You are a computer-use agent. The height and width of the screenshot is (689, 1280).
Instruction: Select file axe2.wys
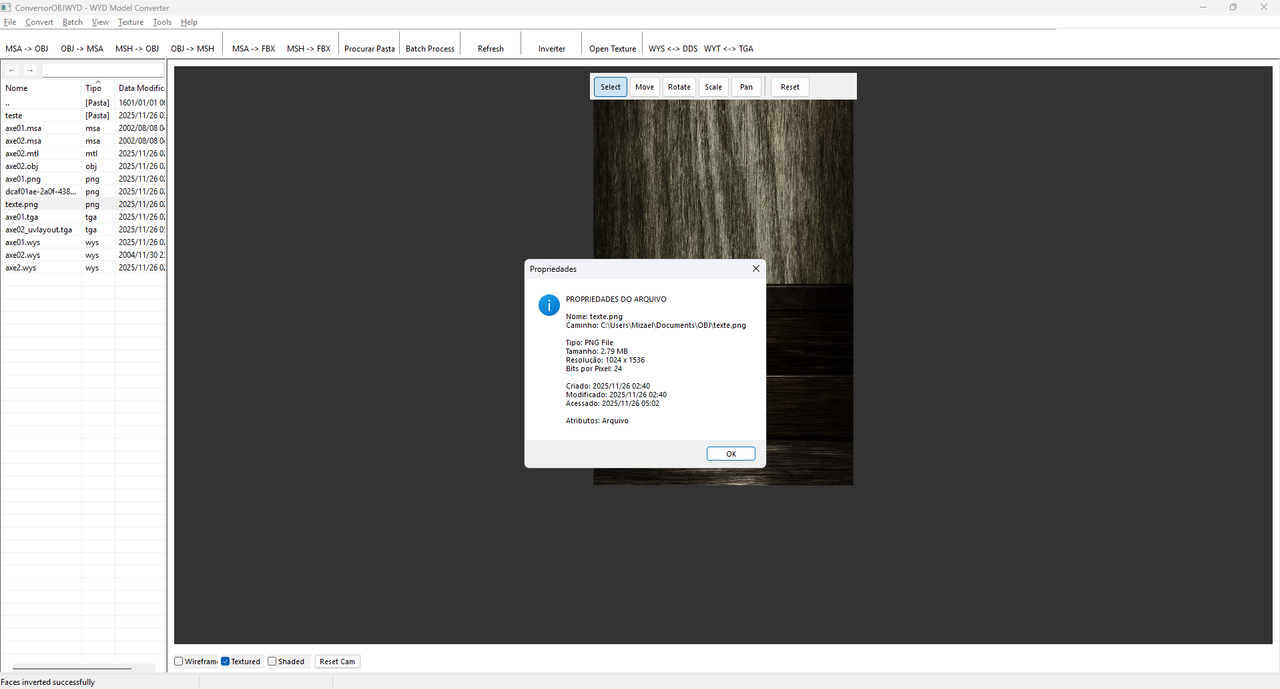pyautogui.click(x=83, y=268)
